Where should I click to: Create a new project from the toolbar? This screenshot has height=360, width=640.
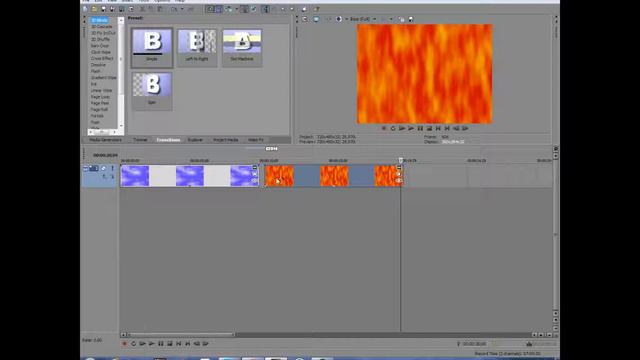coord(85,9)
